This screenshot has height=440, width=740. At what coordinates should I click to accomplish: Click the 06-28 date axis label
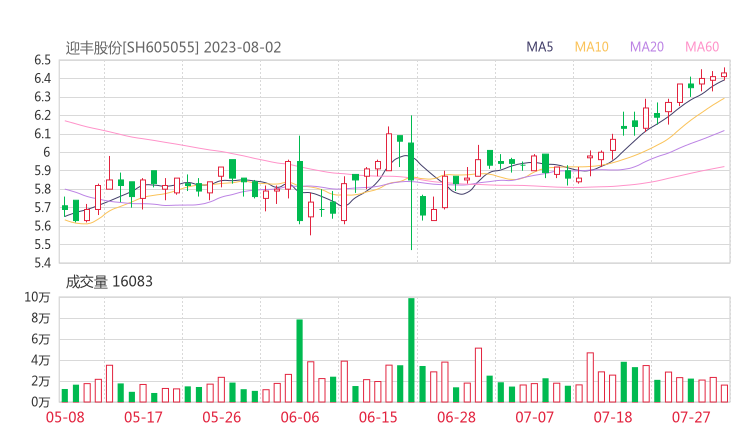[x=456, y=417]
